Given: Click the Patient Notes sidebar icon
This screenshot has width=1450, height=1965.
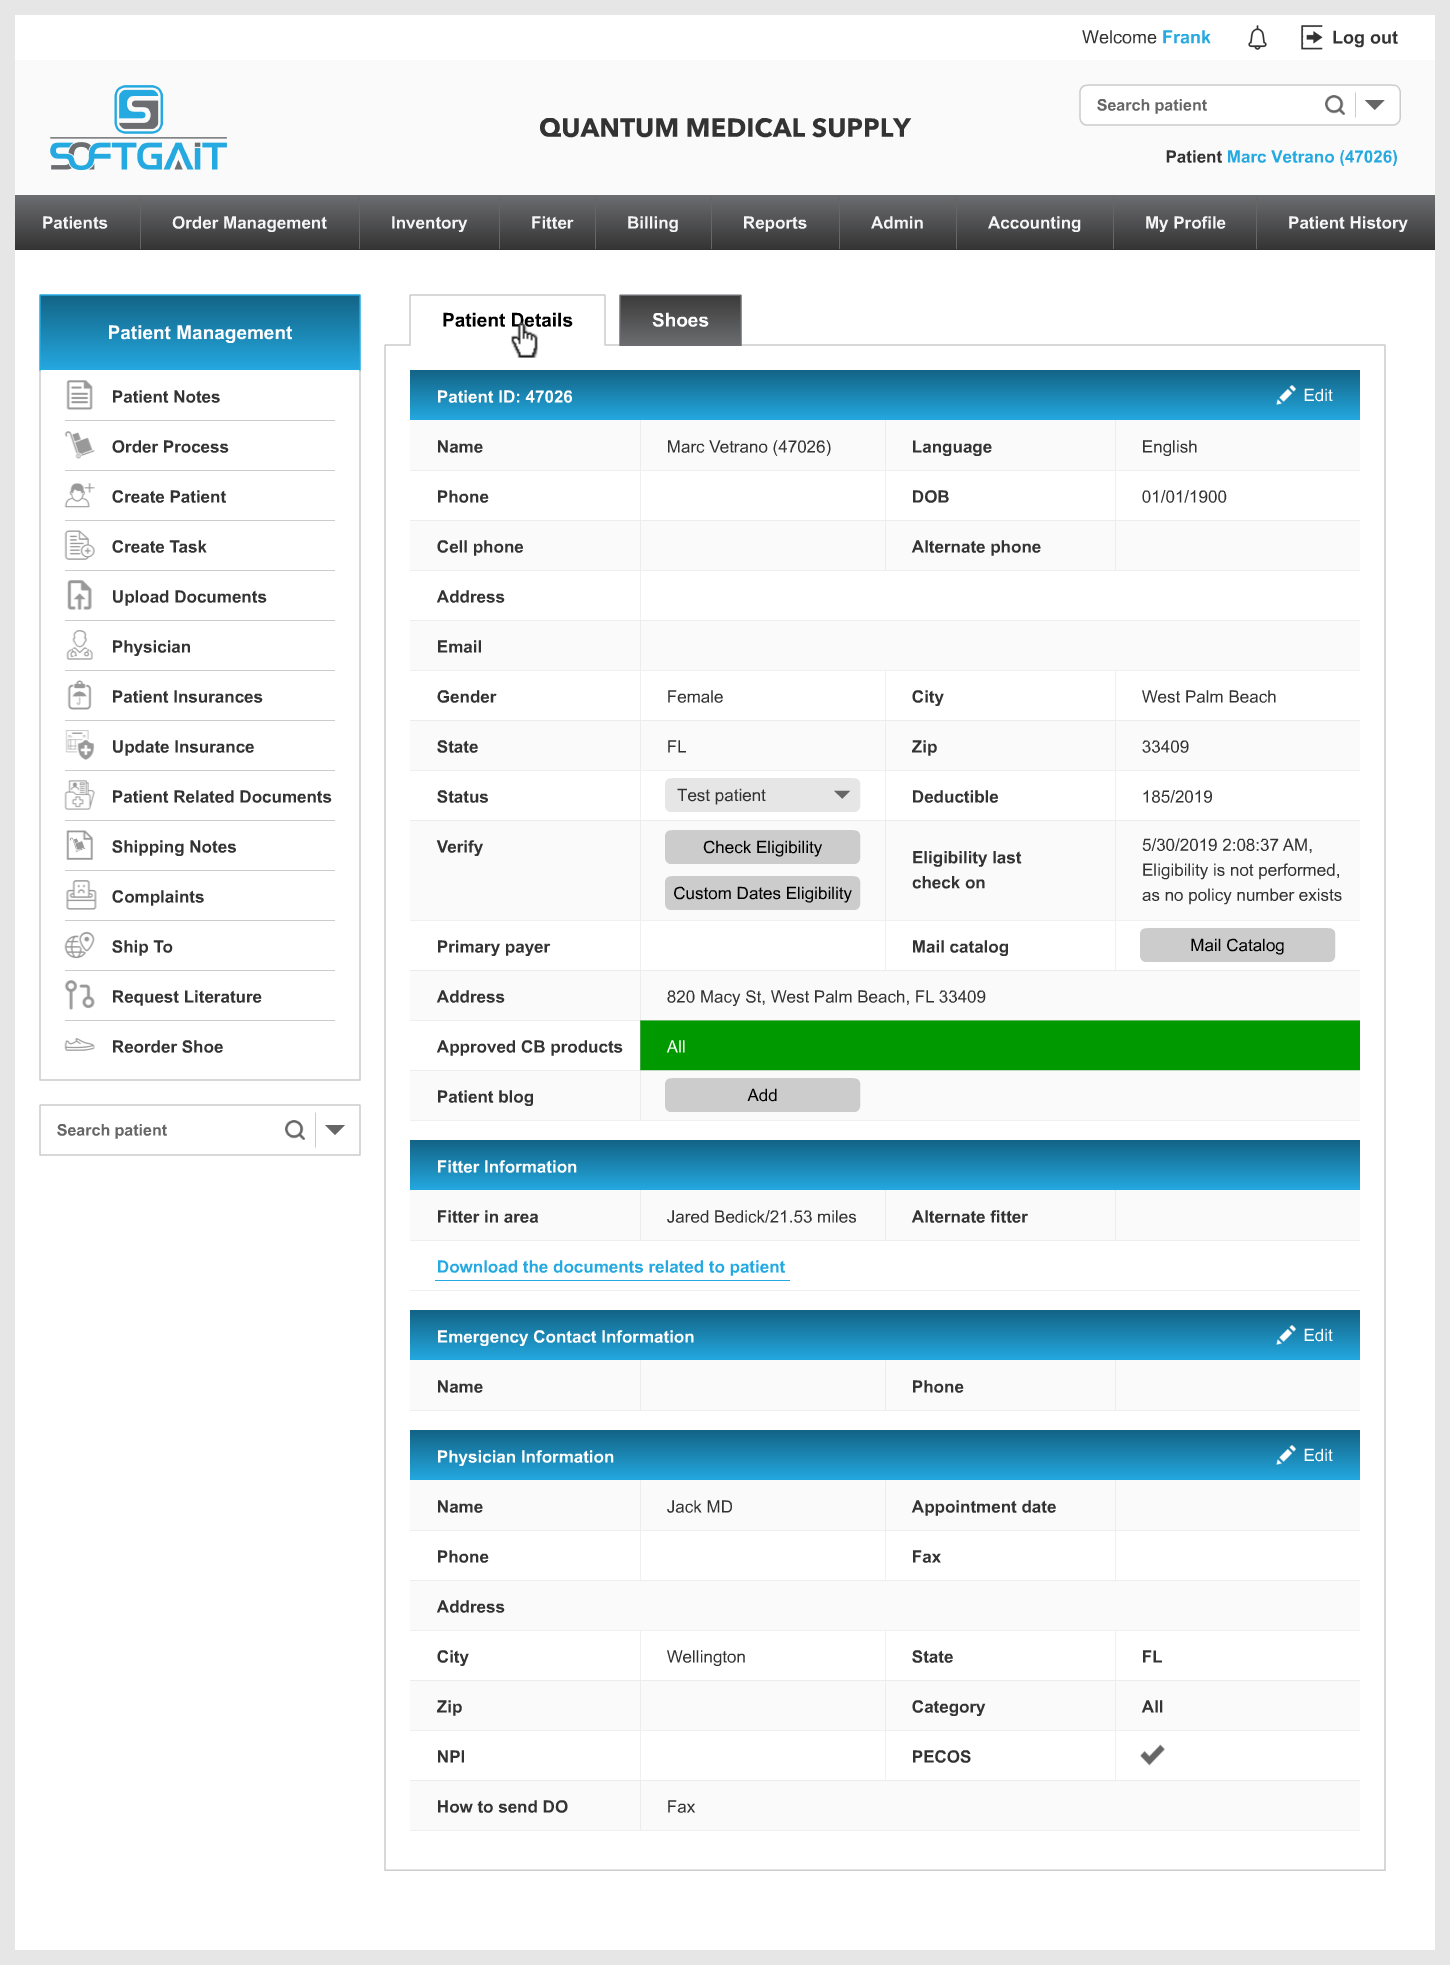Looking at the screenshot, I should [x=80, y=396].
